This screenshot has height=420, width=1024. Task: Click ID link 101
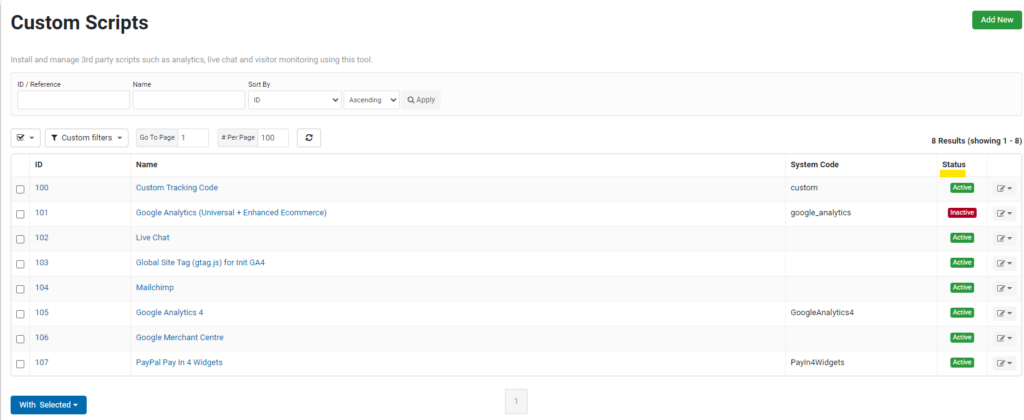pyautogui.click(x=42, y=212)
